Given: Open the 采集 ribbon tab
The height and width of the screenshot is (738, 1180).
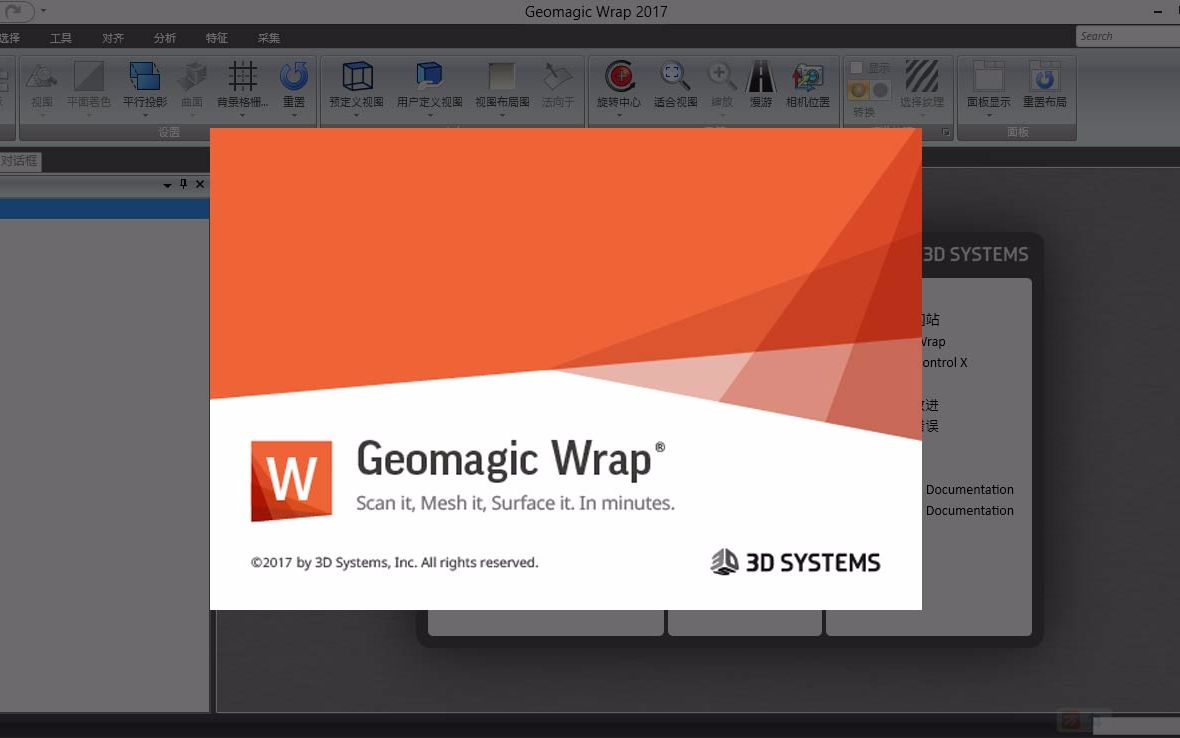Looking at the screenshot, I should point(269,38).
